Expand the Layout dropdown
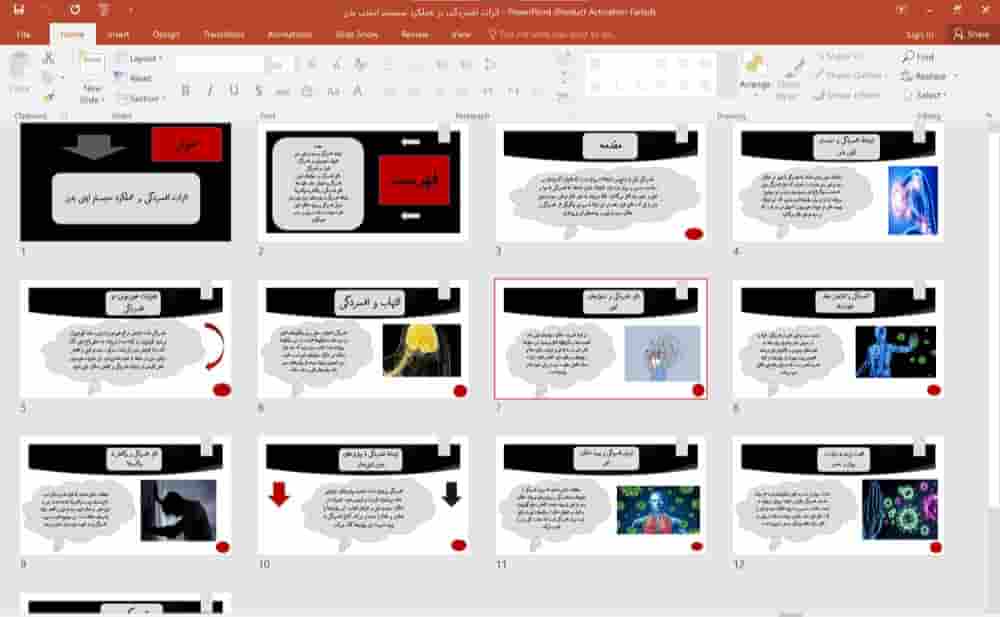1000x617 pixels. (x=143, y=58)
